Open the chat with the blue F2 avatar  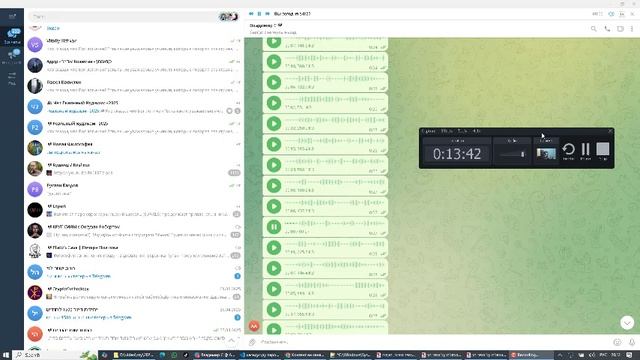coord(35,127)
